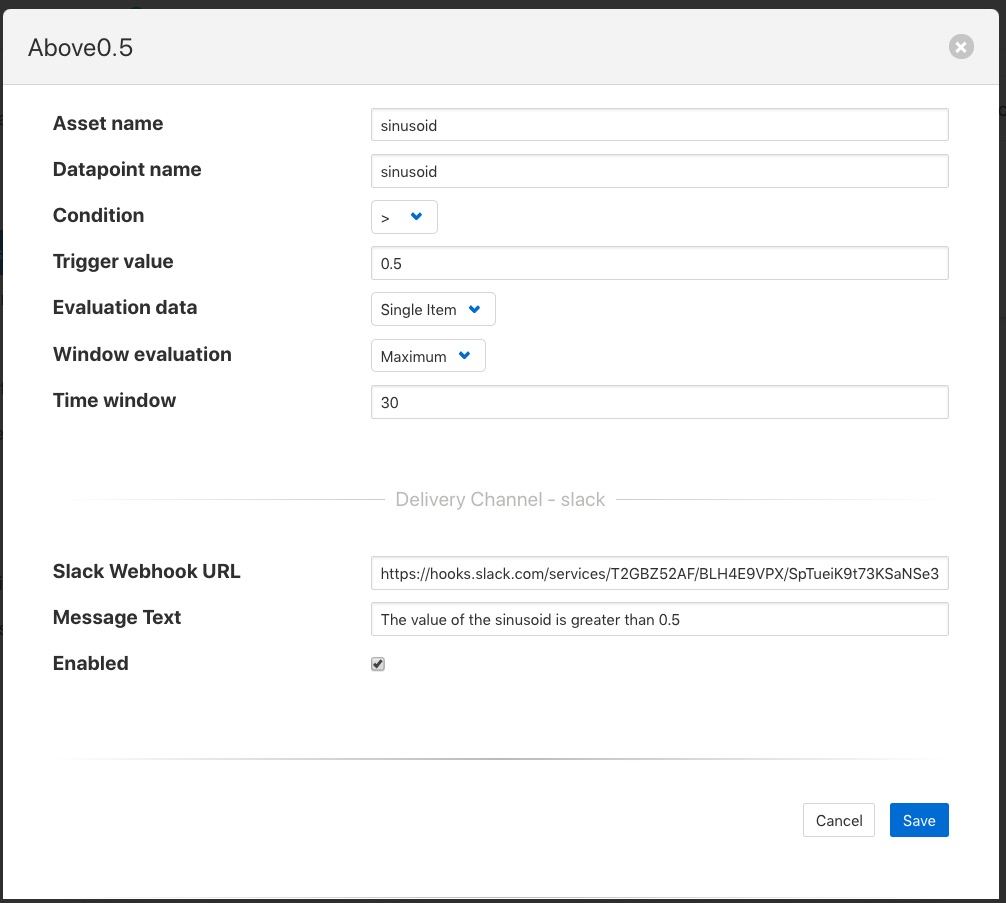
Task: Click into the Time window field
Action: [x=658, y=402]
